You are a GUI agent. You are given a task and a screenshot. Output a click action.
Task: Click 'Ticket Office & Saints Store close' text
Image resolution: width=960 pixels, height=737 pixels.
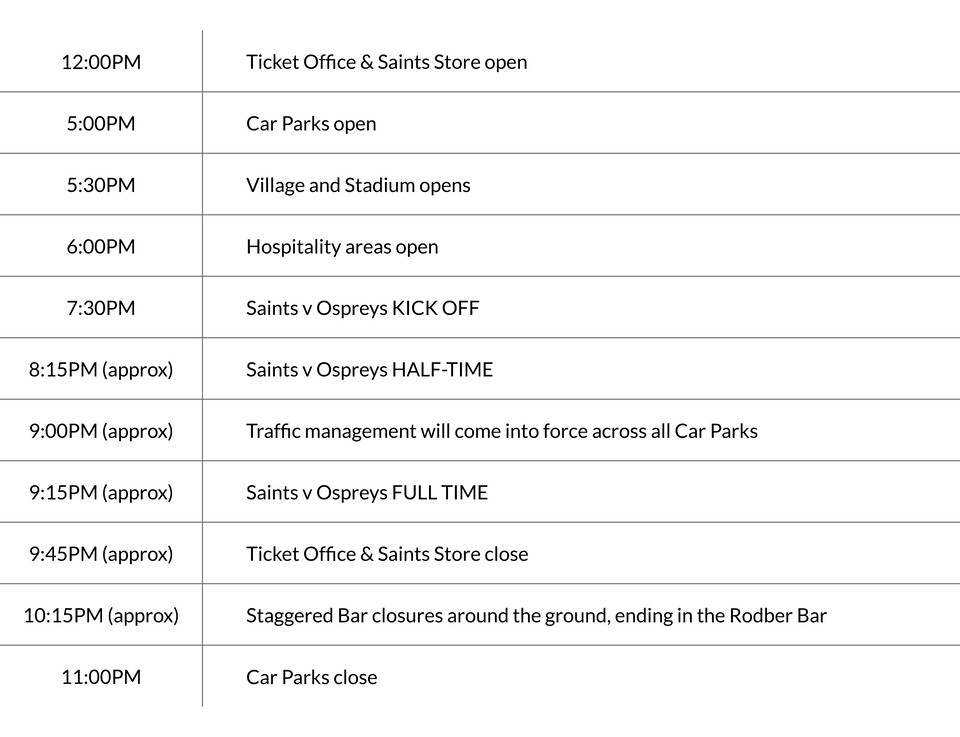tap(387, 554)
